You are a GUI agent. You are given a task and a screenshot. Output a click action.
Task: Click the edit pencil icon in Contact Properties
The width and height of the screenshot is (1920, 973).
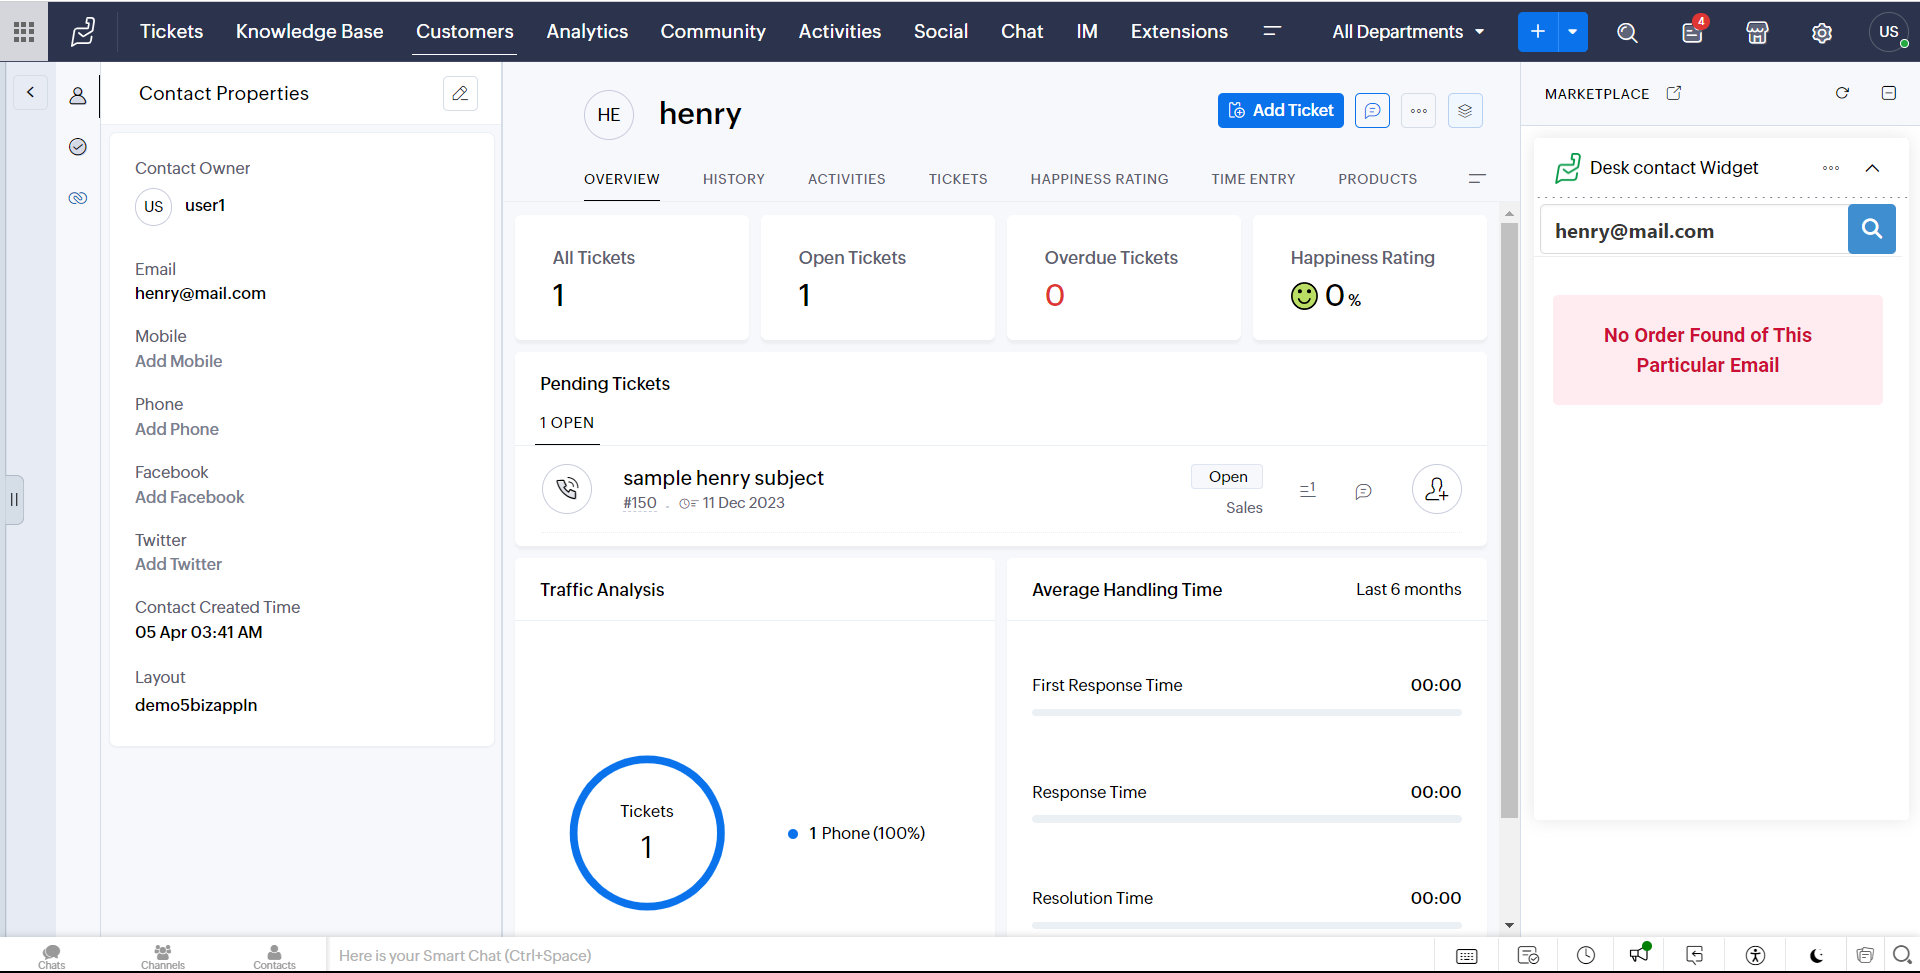pos(460,93)
